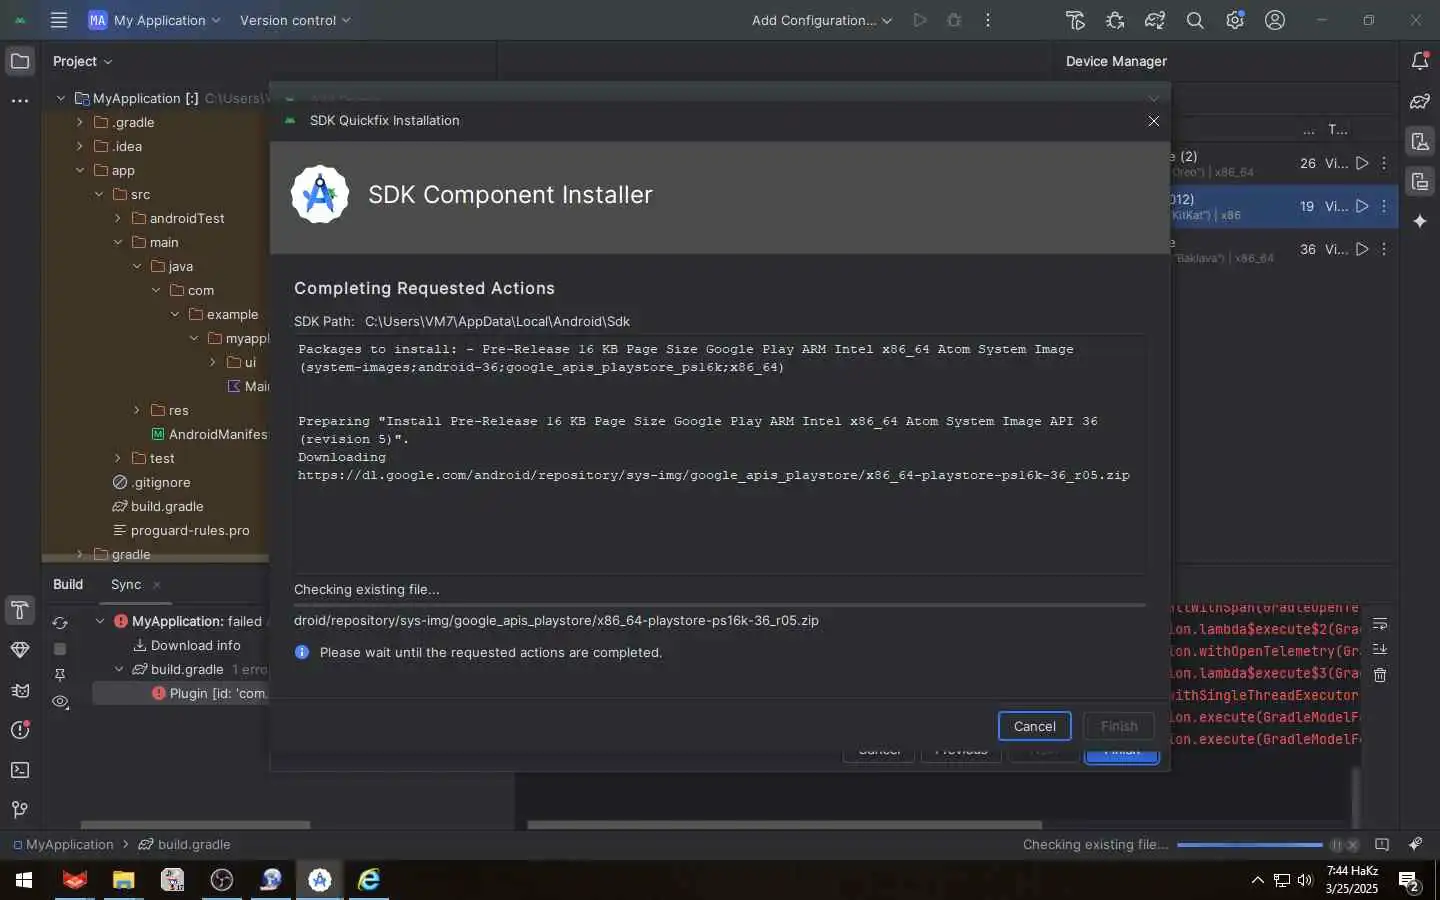Click the Build panel stop icon
Image resolution: width=1440 pixels, height=900 pixels.
pos(60,649)
